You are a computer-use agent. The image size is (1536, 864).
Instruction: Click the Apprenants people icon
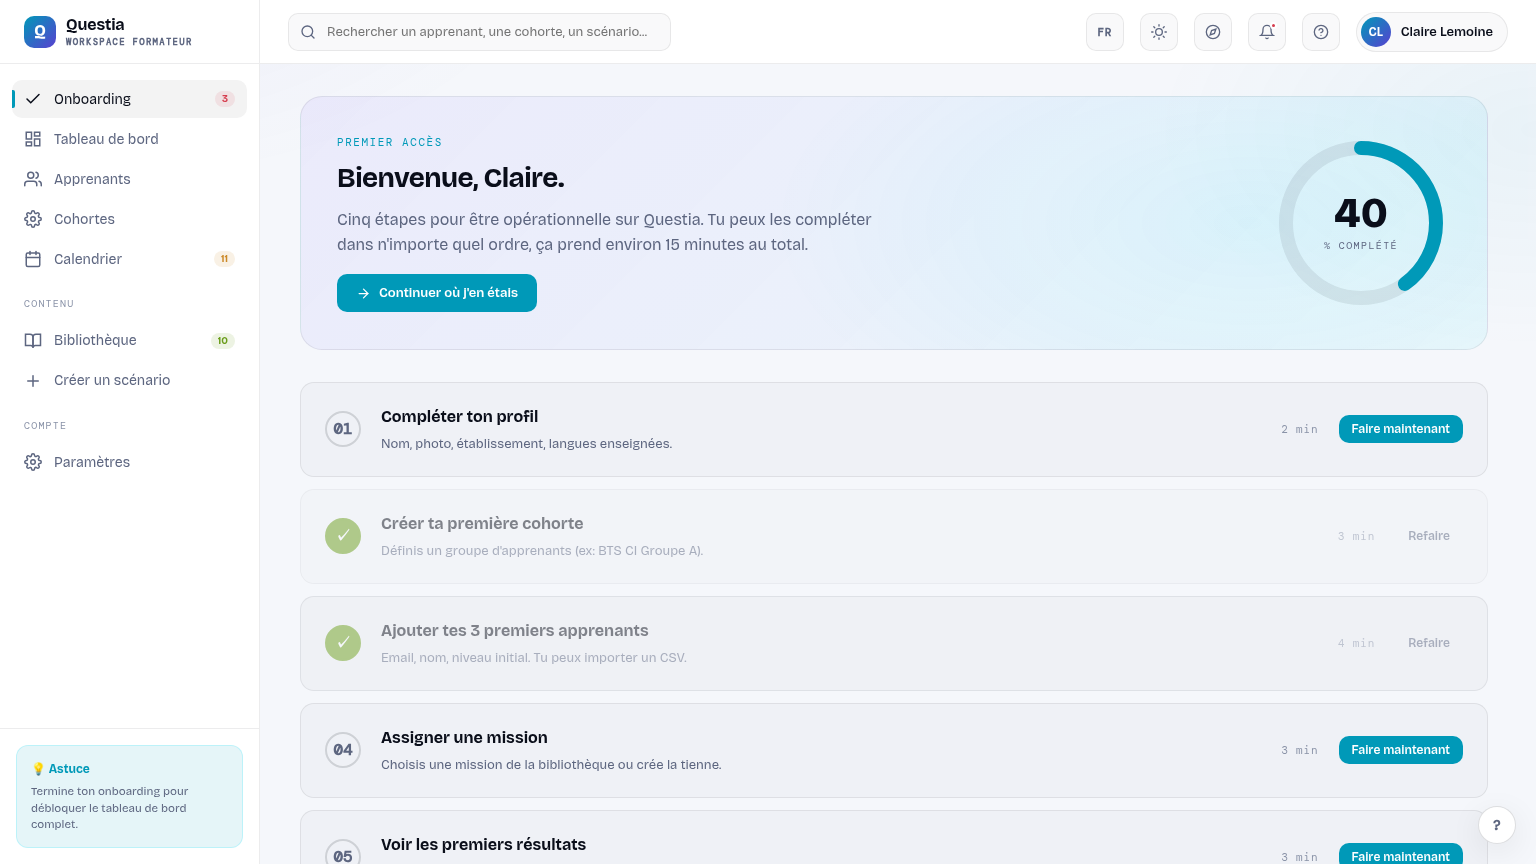33,179
